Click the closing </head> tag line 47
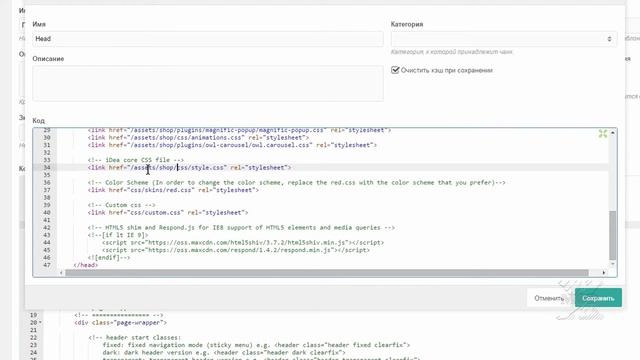Image resolution: width=640 pixels, height=360 pixels. click(86, 265)
